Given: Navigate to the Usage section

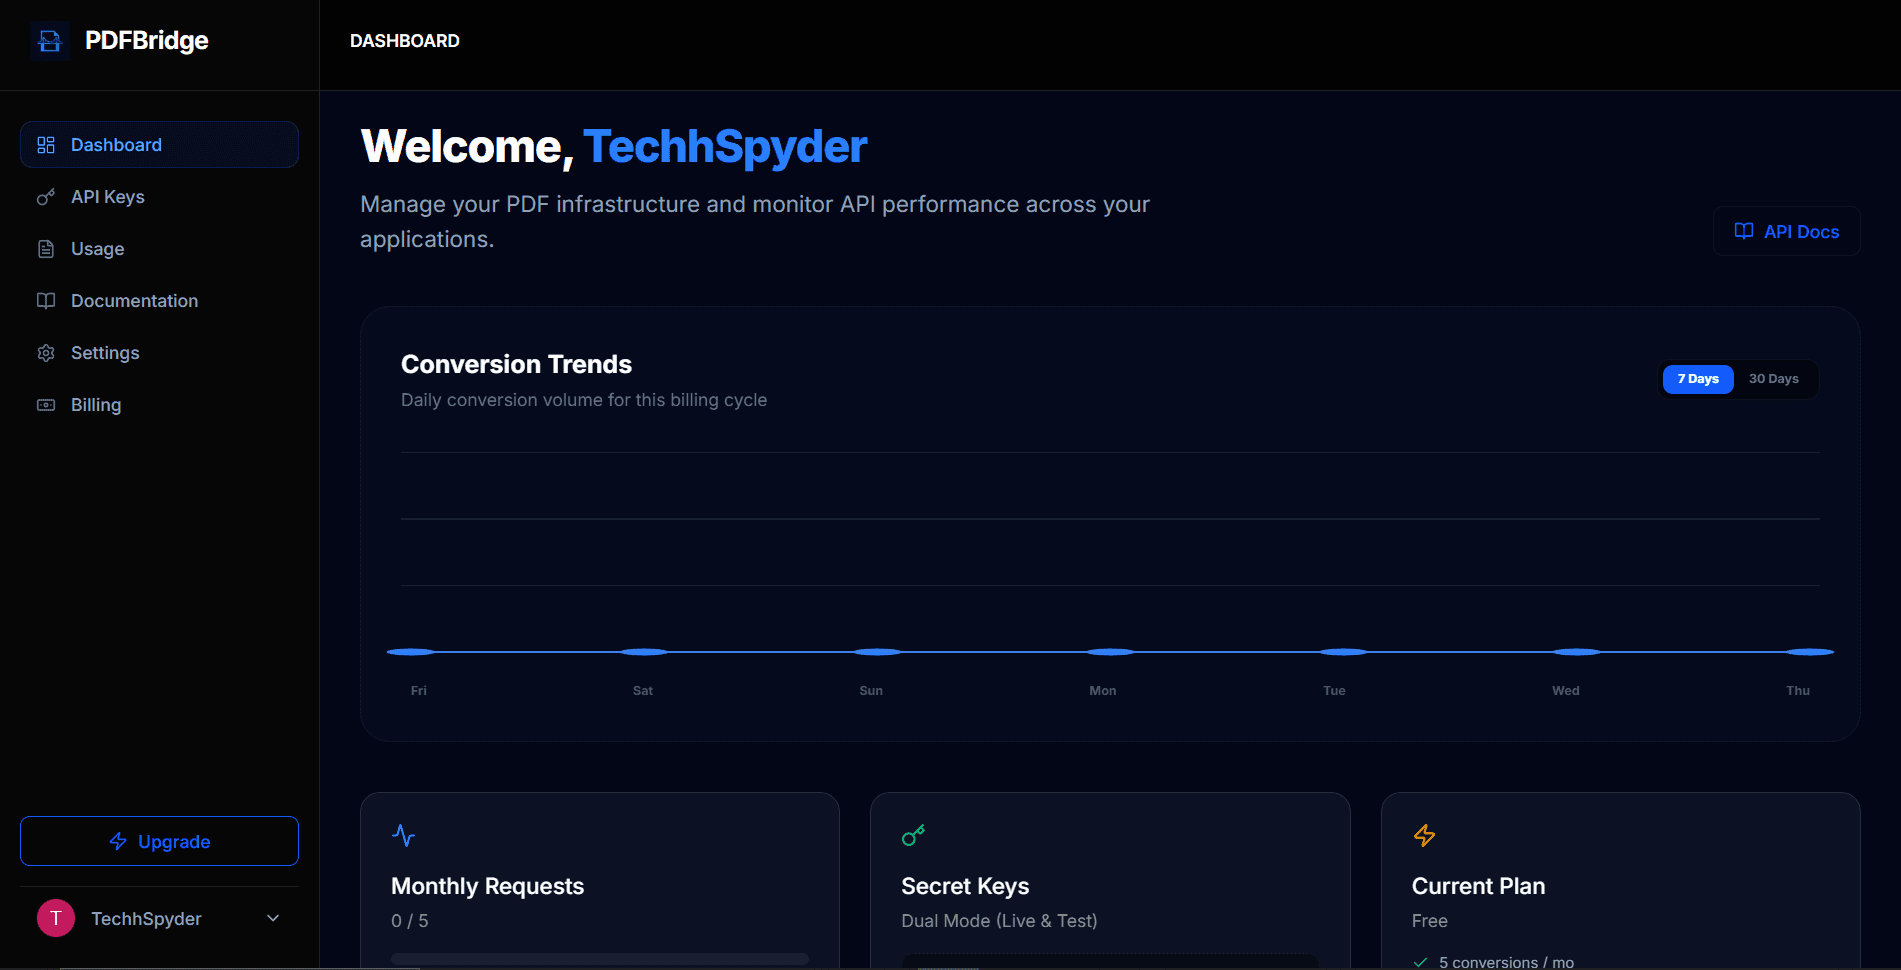Looking at the screenshot, I should (x=97, y=248).
